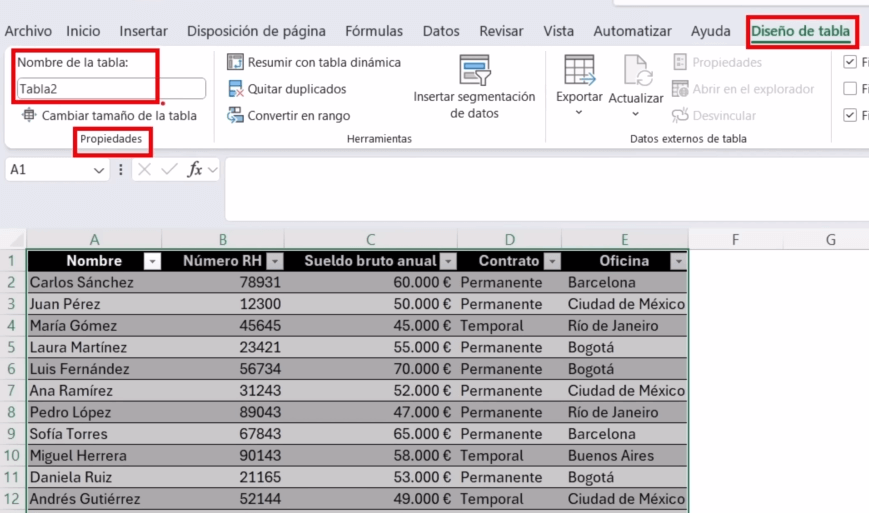Image resolution: width=869 pixels, height=513 pixels.
Task: Click the Exportar table icon
Action: coord(579,70)
